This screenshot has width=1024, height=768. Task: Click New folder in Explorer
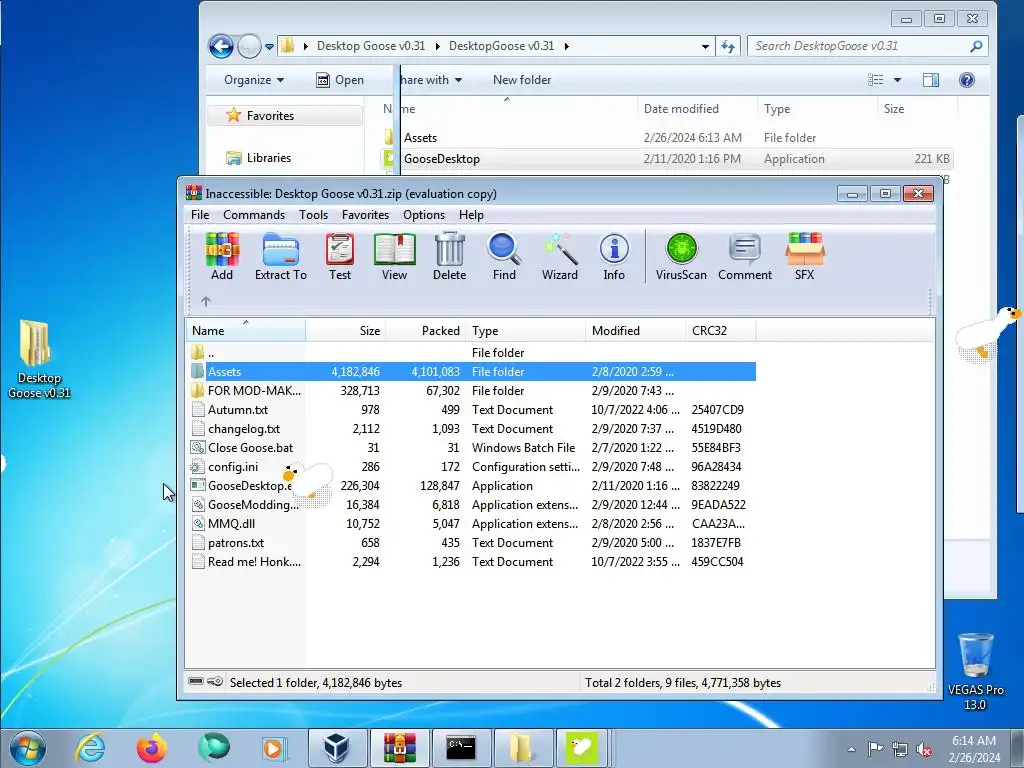[x=522, y=80]
